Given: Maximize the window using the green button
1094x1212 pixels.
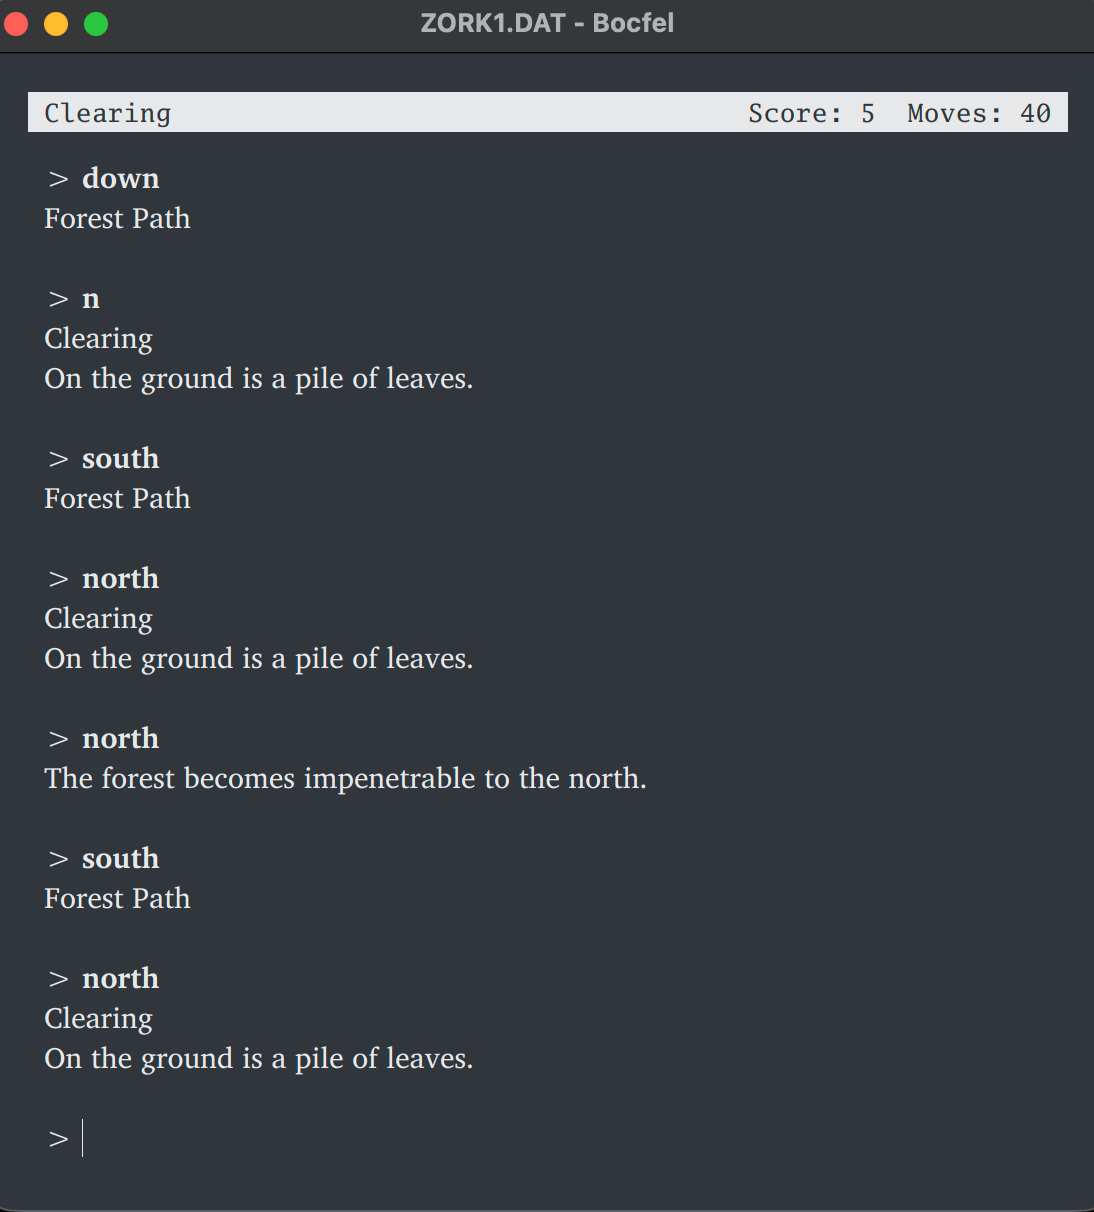Looking at the screenshot, I should point(96,23).
